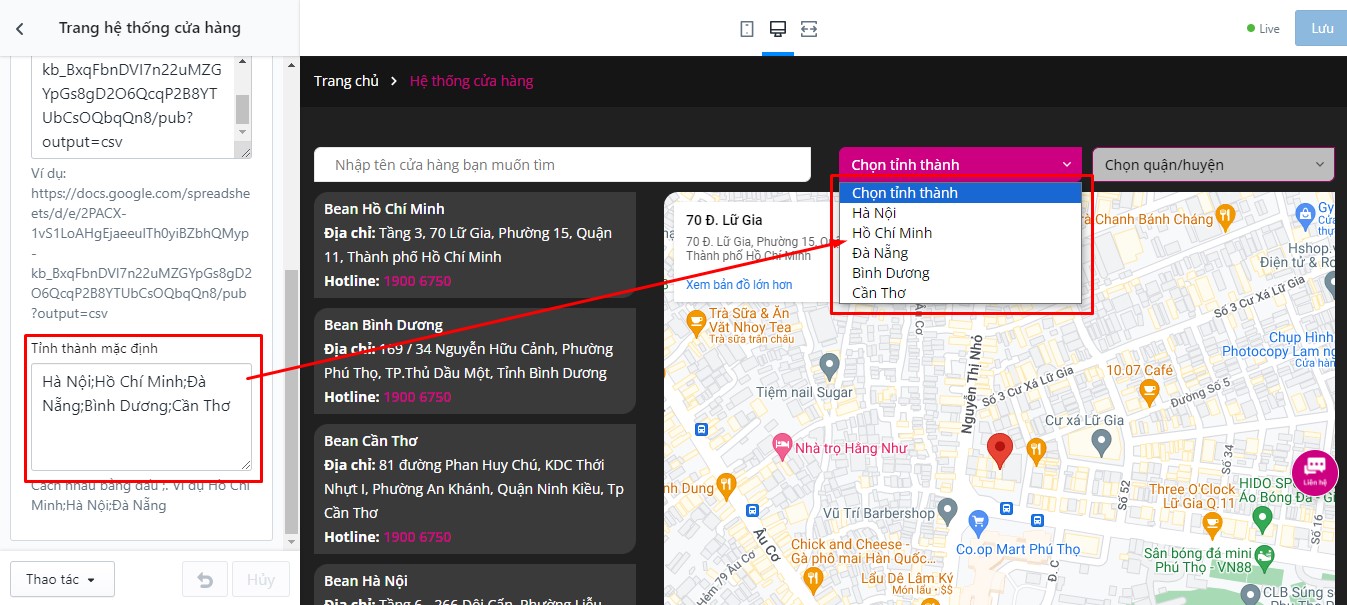Select the Bean Hà Nội store card
The width and height of the screenshot is (1347, 605).
[x=475, y=585]
